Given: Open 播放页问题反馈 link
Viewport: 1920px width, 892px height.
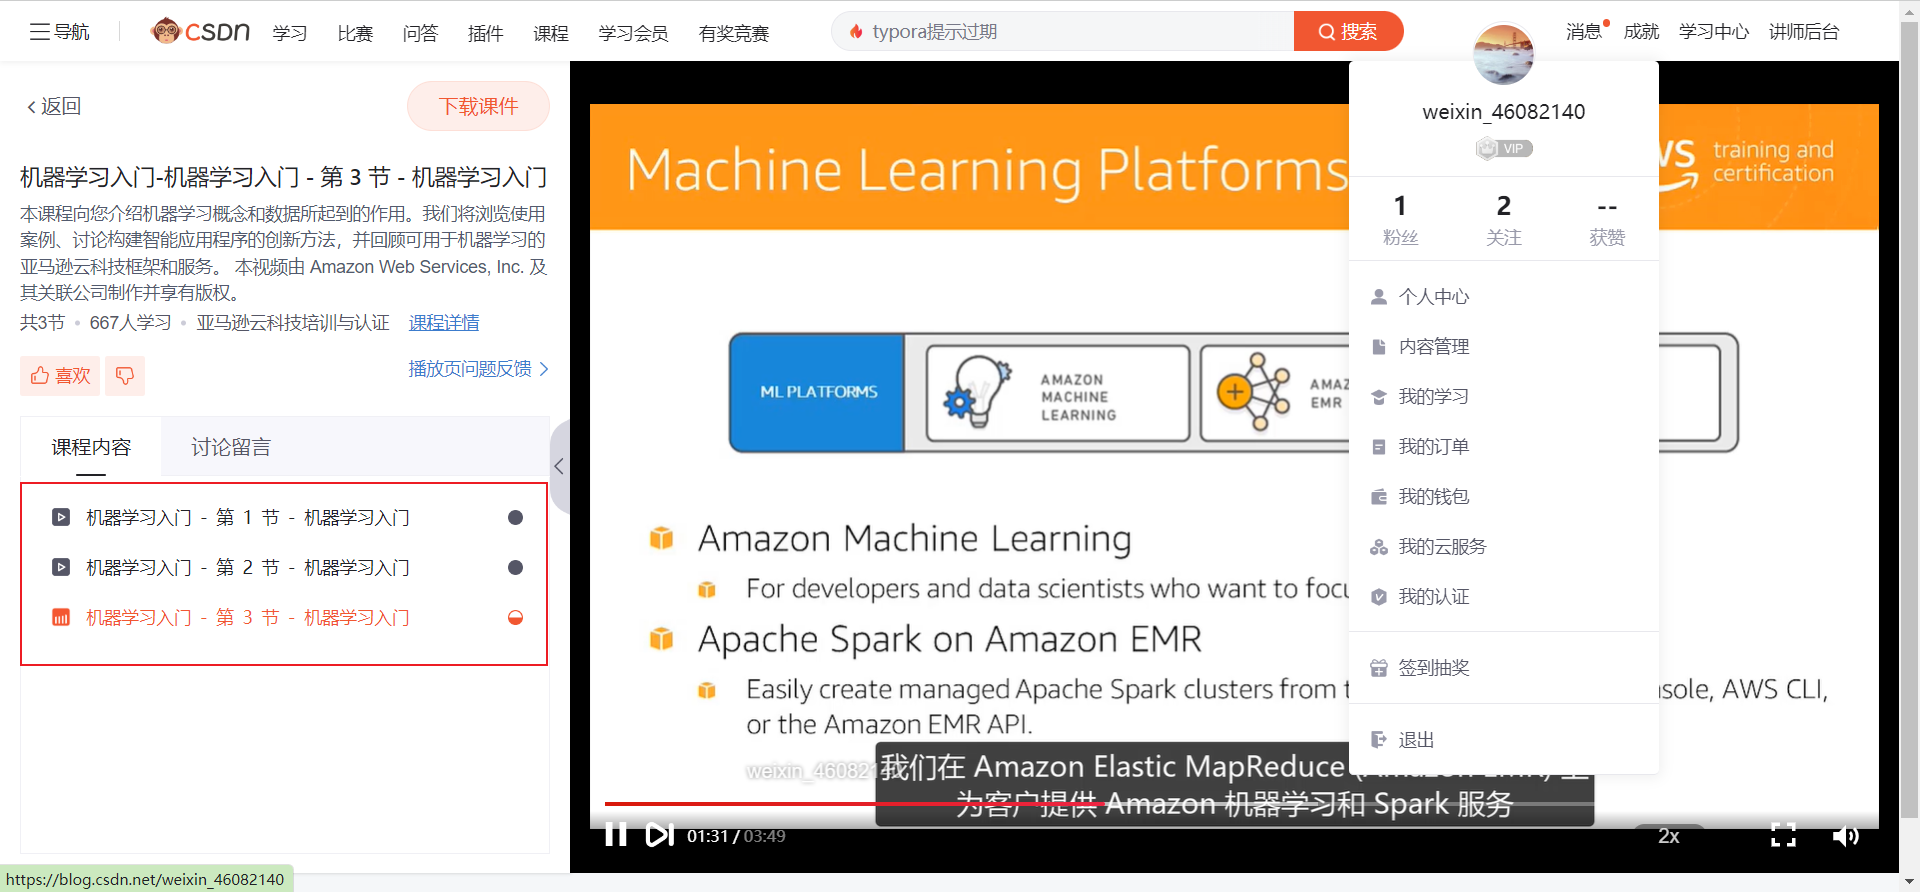Looking at the screenshot, I should coord(478,369).
